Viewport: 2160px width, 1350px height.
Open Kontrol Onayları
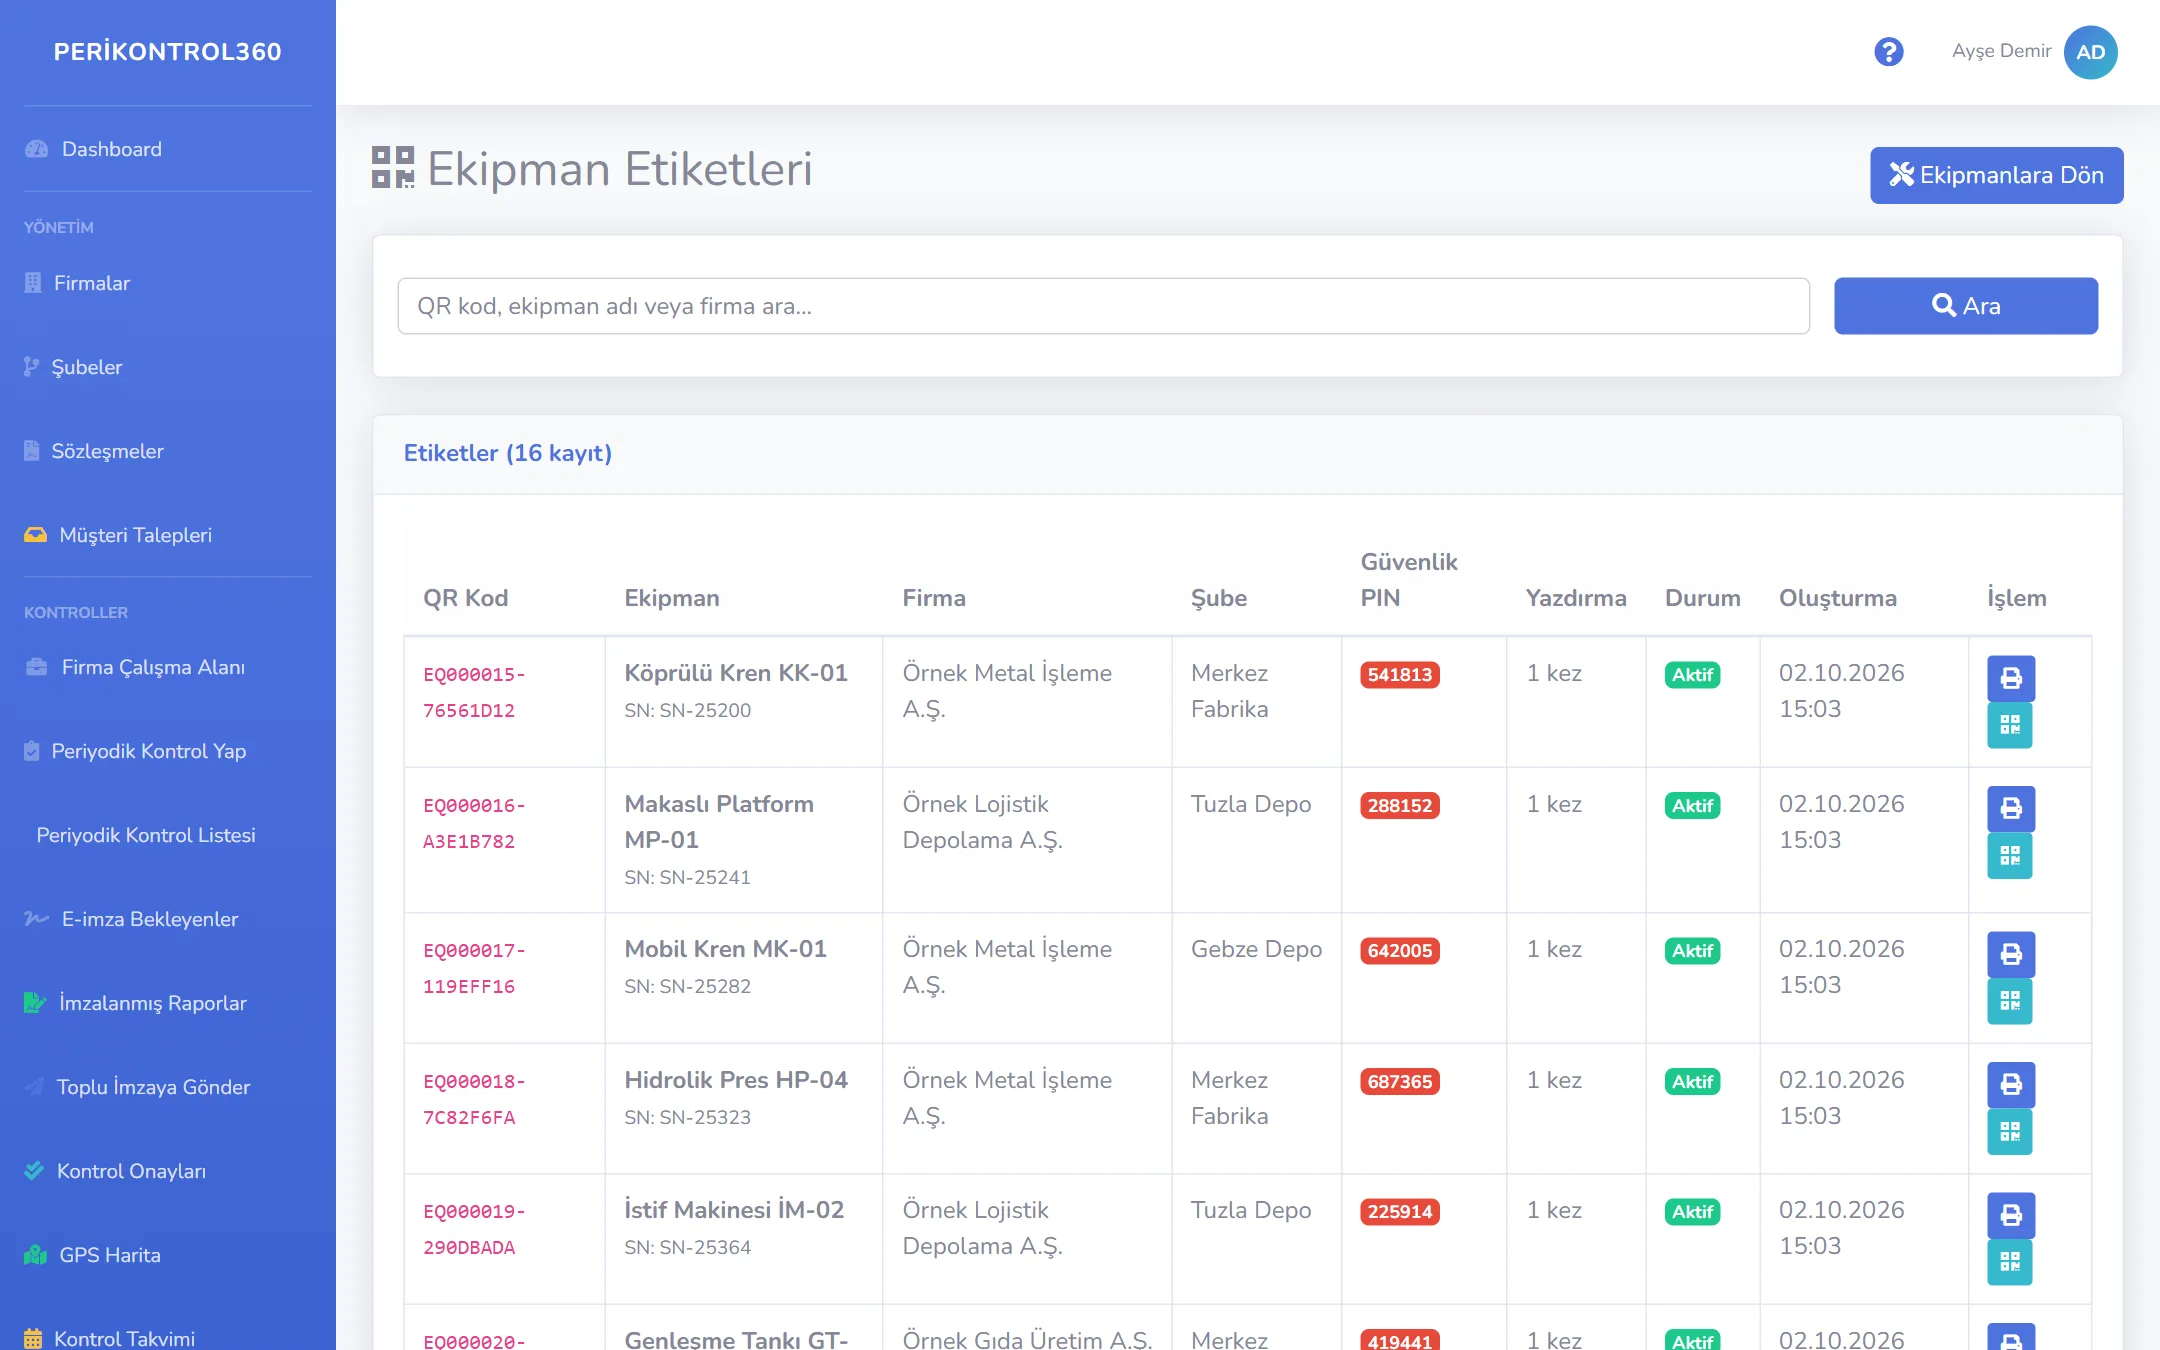click(x=167, y=1171)
